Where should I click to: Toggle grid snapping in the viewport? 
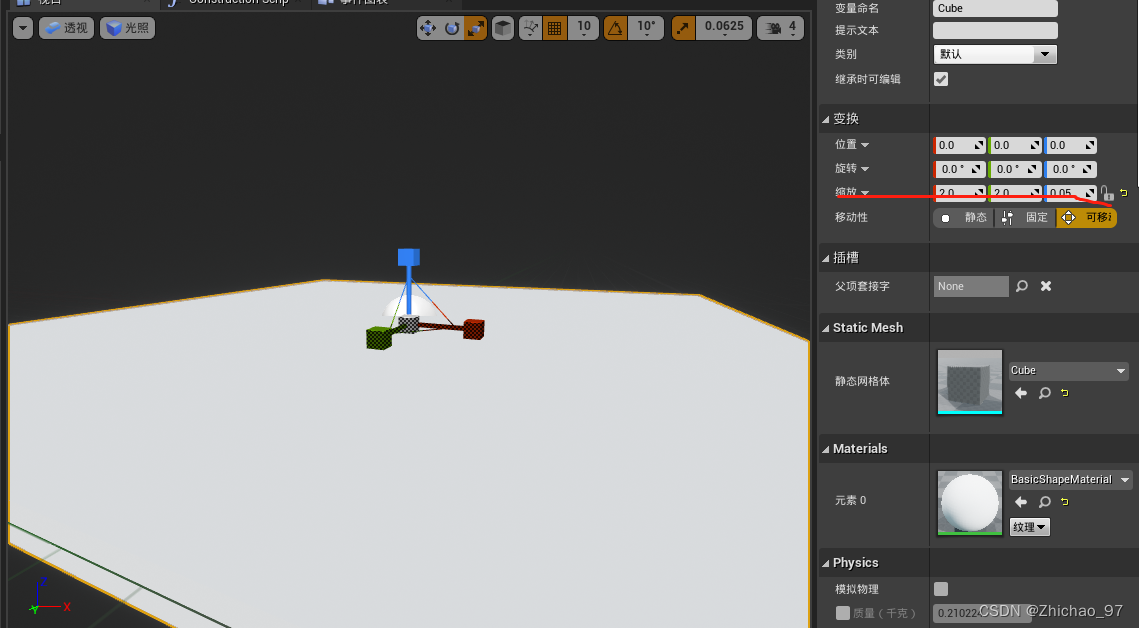pyautogui.click(x=554, y=28)
